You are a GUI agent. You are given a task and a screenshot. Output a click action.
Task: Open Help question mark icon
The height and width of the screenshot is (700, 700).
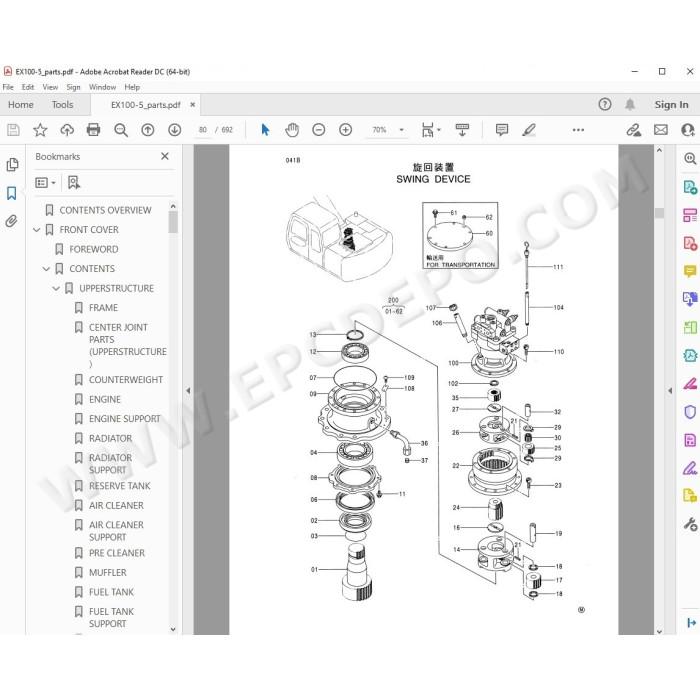tap(604, 104)
